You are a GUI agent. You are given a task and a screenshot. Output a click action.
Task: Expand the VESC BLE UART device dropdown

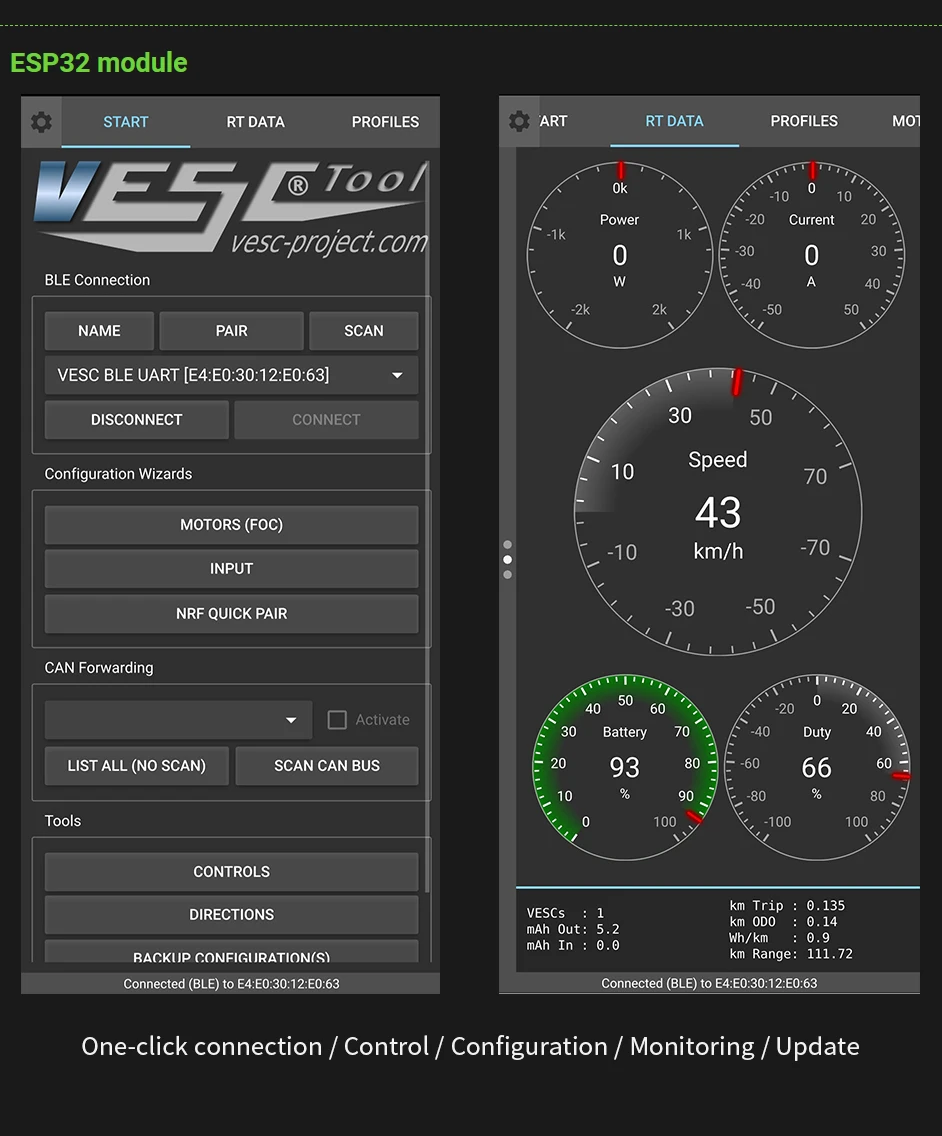click(x=231, y=375)
